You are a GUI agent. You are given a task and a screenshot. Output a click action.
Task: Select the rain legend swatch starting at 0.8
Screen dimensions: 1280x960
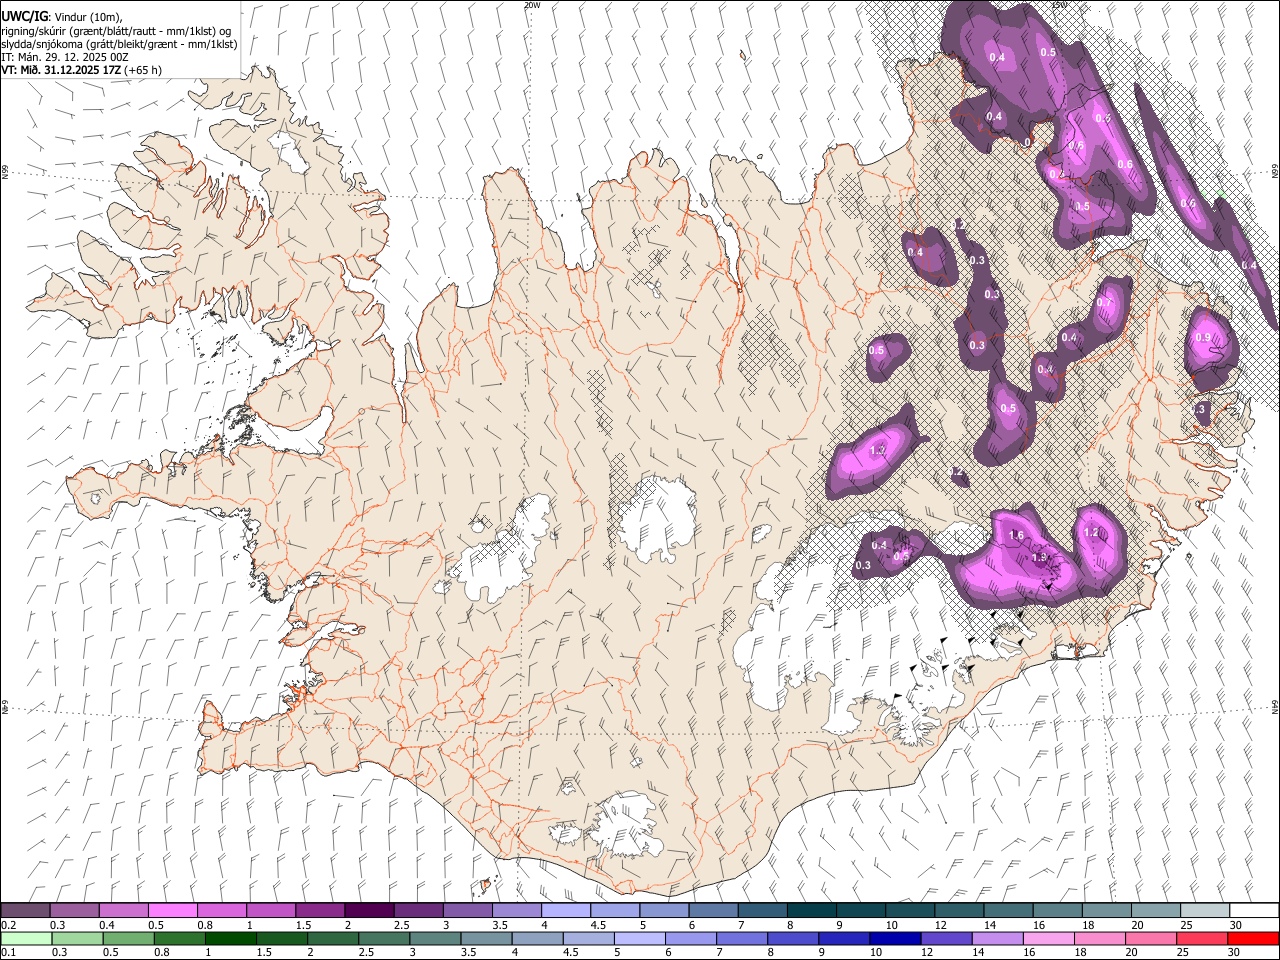tap(179, 939)
